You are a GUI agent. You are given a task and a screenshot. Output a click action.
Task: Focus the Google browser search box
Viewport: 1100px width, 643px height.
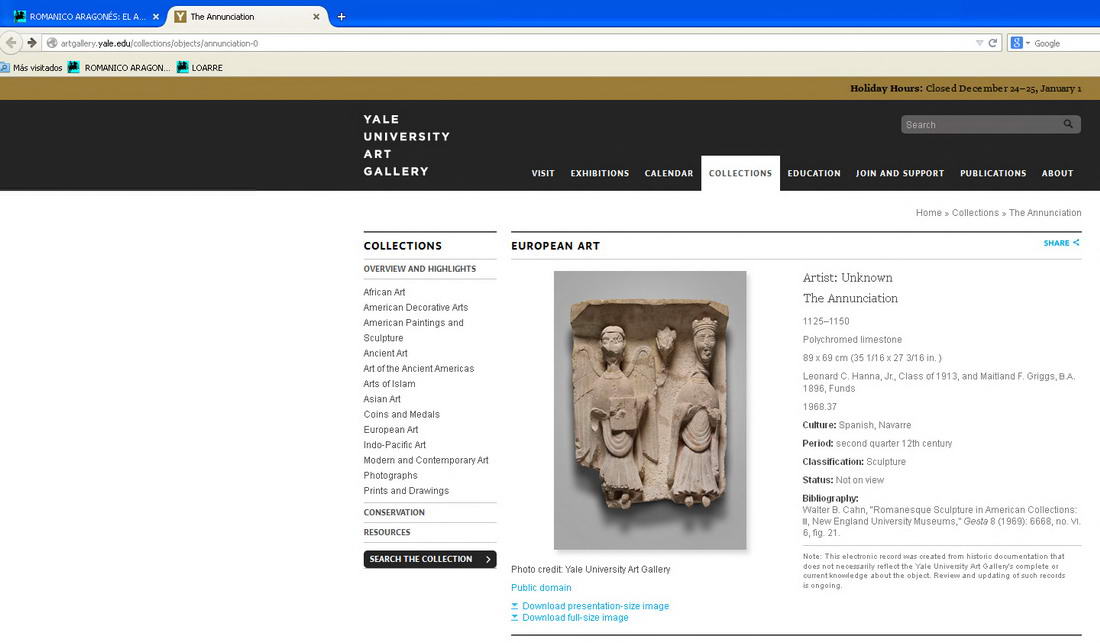tap(1065, 43)
